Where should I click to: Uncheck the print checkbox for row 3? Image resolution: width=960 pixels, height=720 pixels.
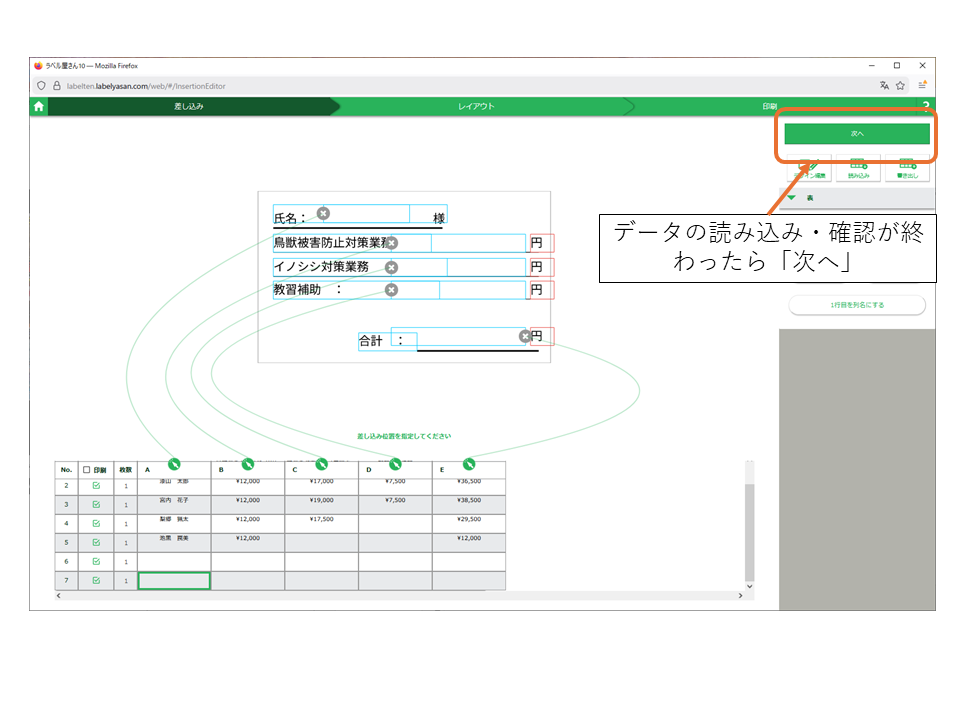96,504
